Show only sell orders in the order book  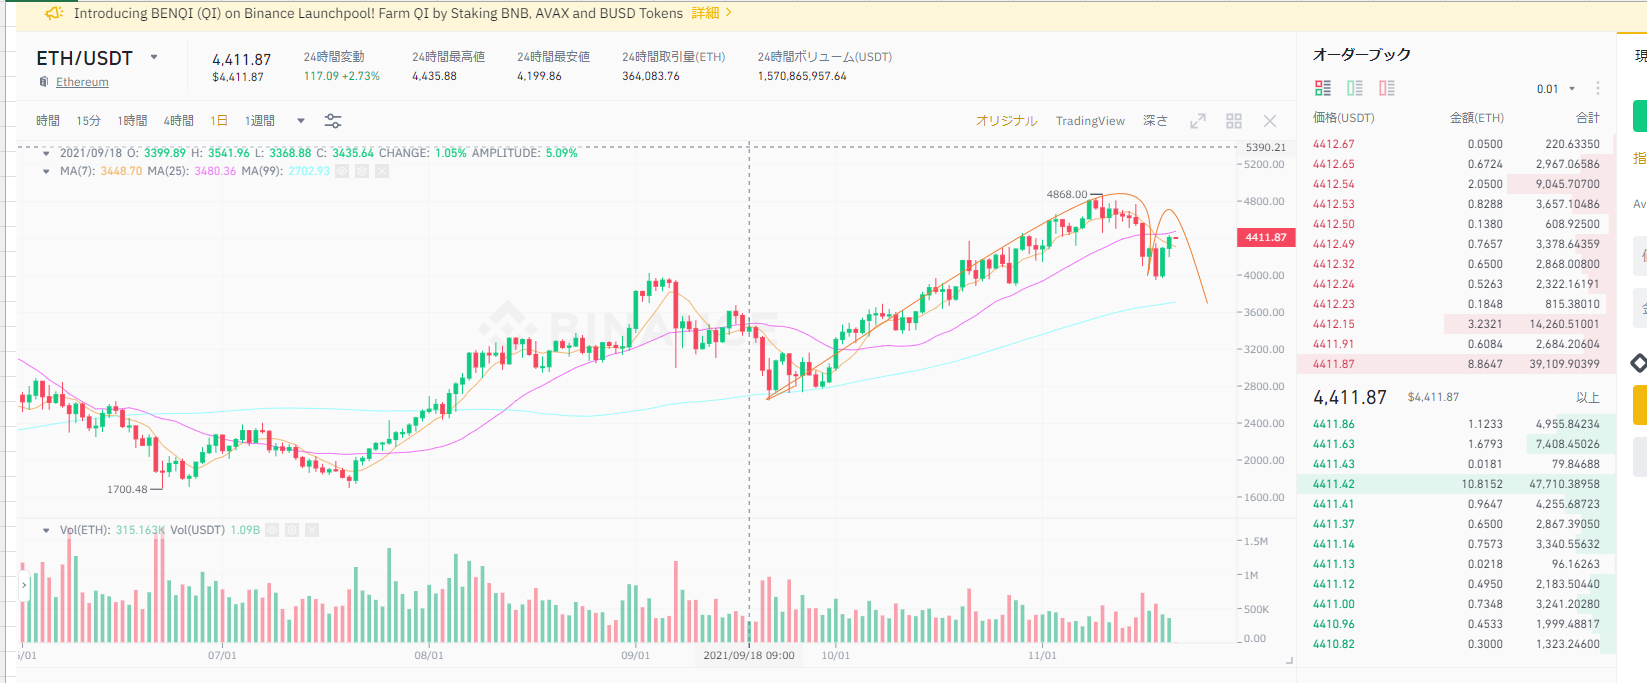pos(1387,88)
